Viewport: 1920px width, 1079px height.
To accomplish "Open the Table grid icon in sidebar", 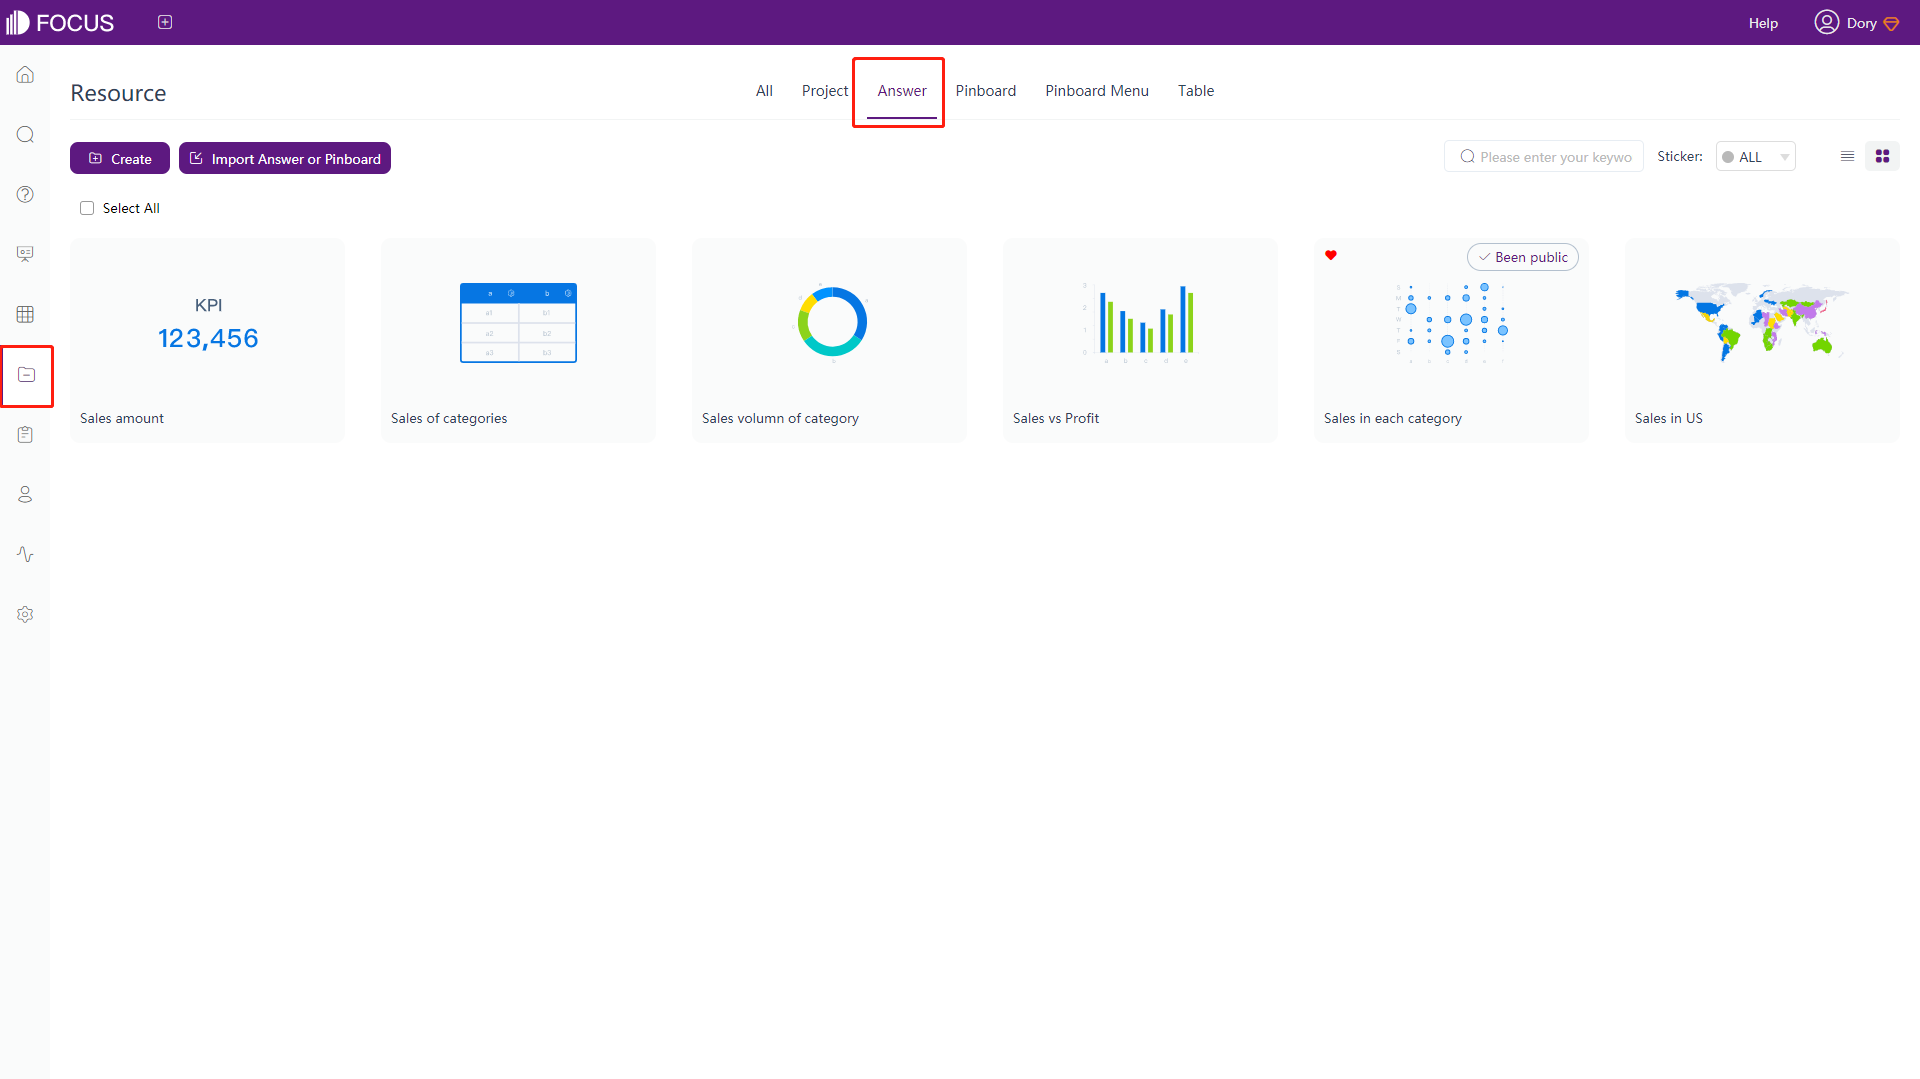I will pos(25,314).
